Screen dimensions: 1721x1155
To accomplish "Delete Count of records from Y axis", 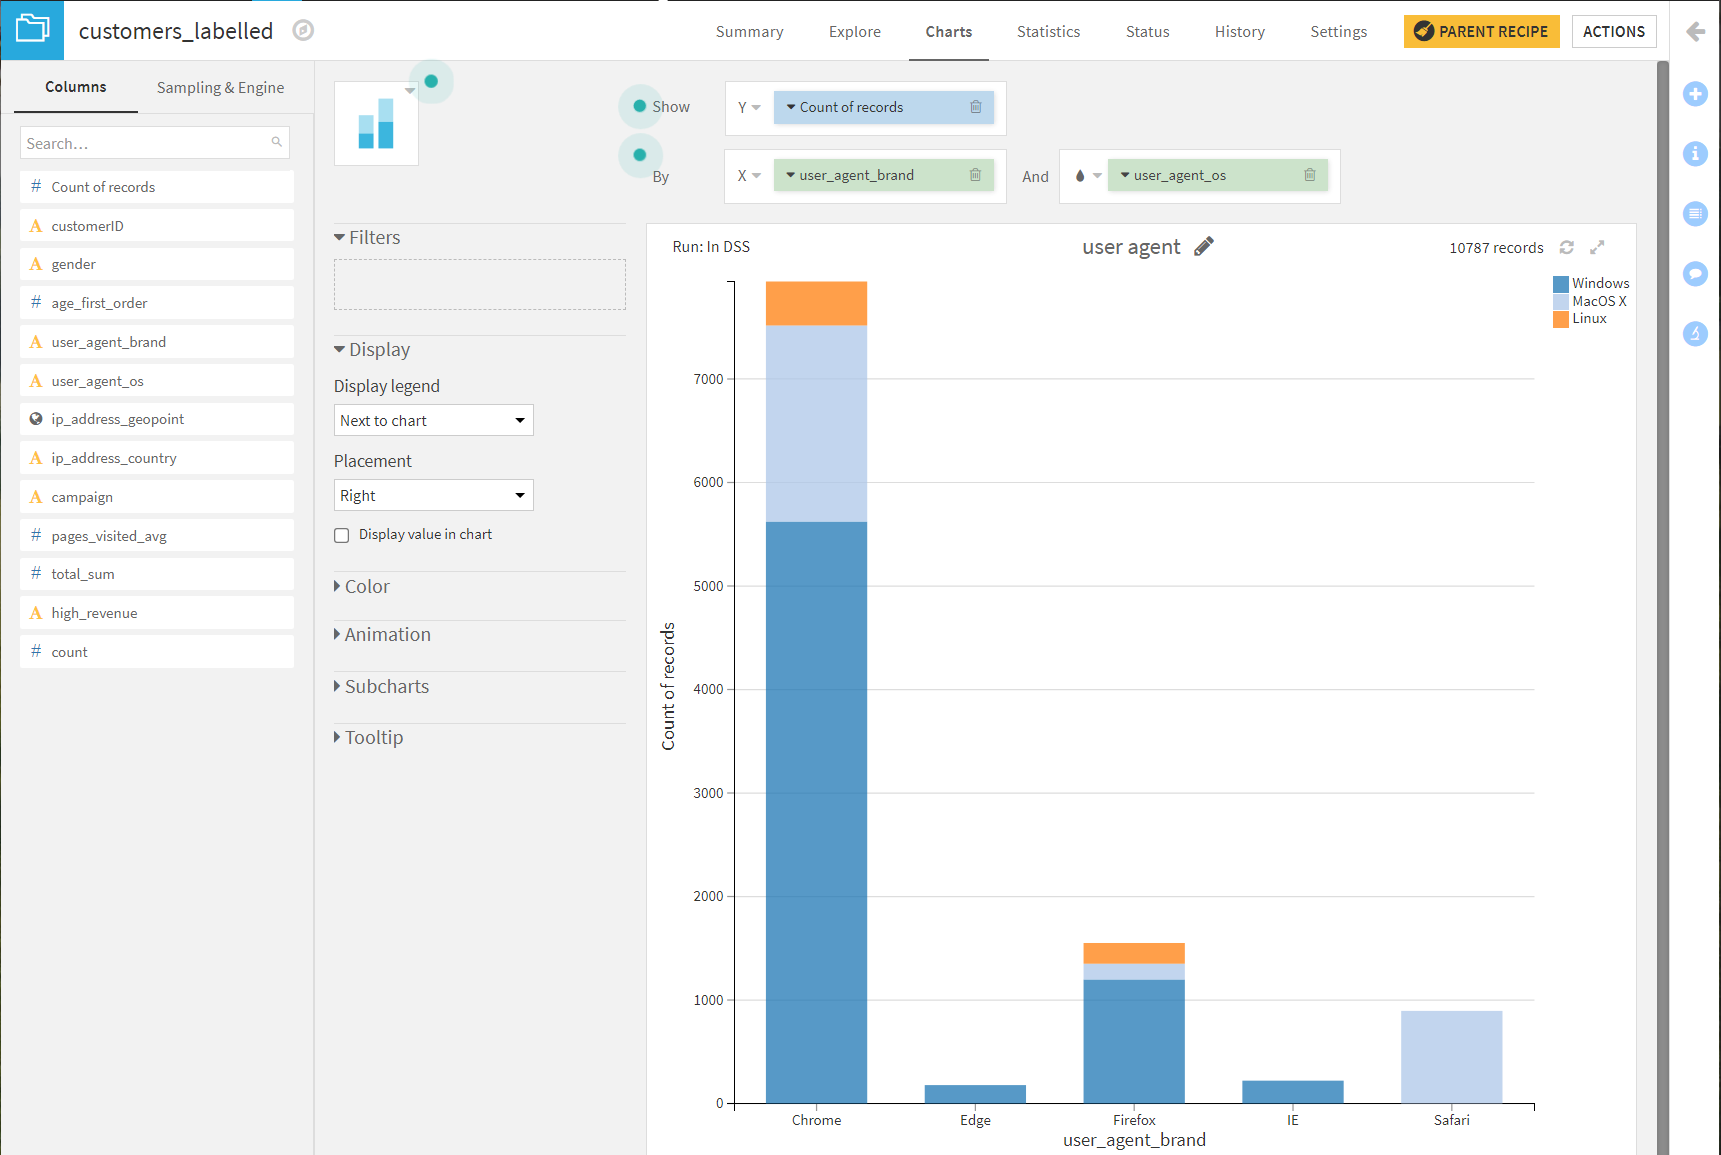I will [x=976, y=107].
